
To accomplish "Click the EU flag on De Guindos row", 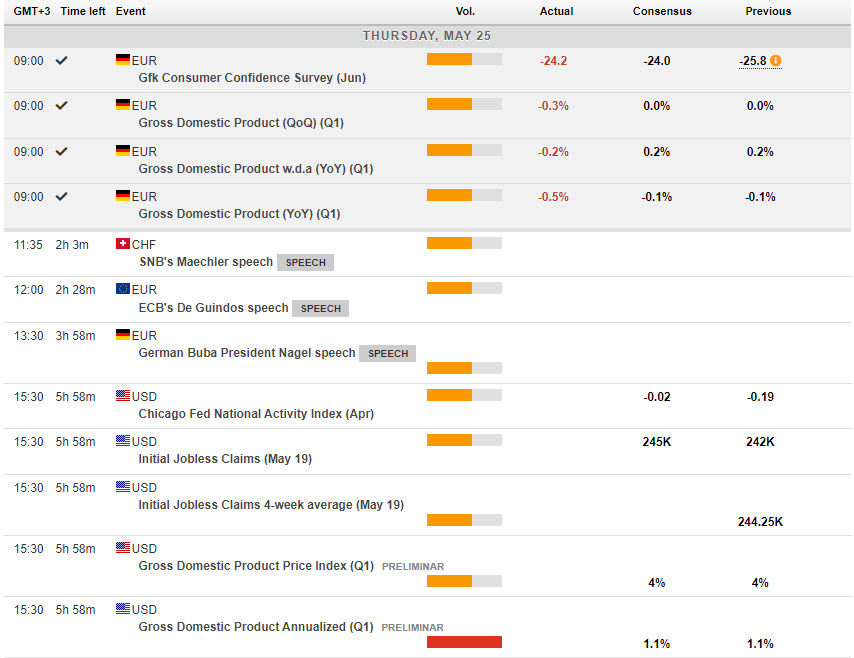I will (x=123, y=289).
